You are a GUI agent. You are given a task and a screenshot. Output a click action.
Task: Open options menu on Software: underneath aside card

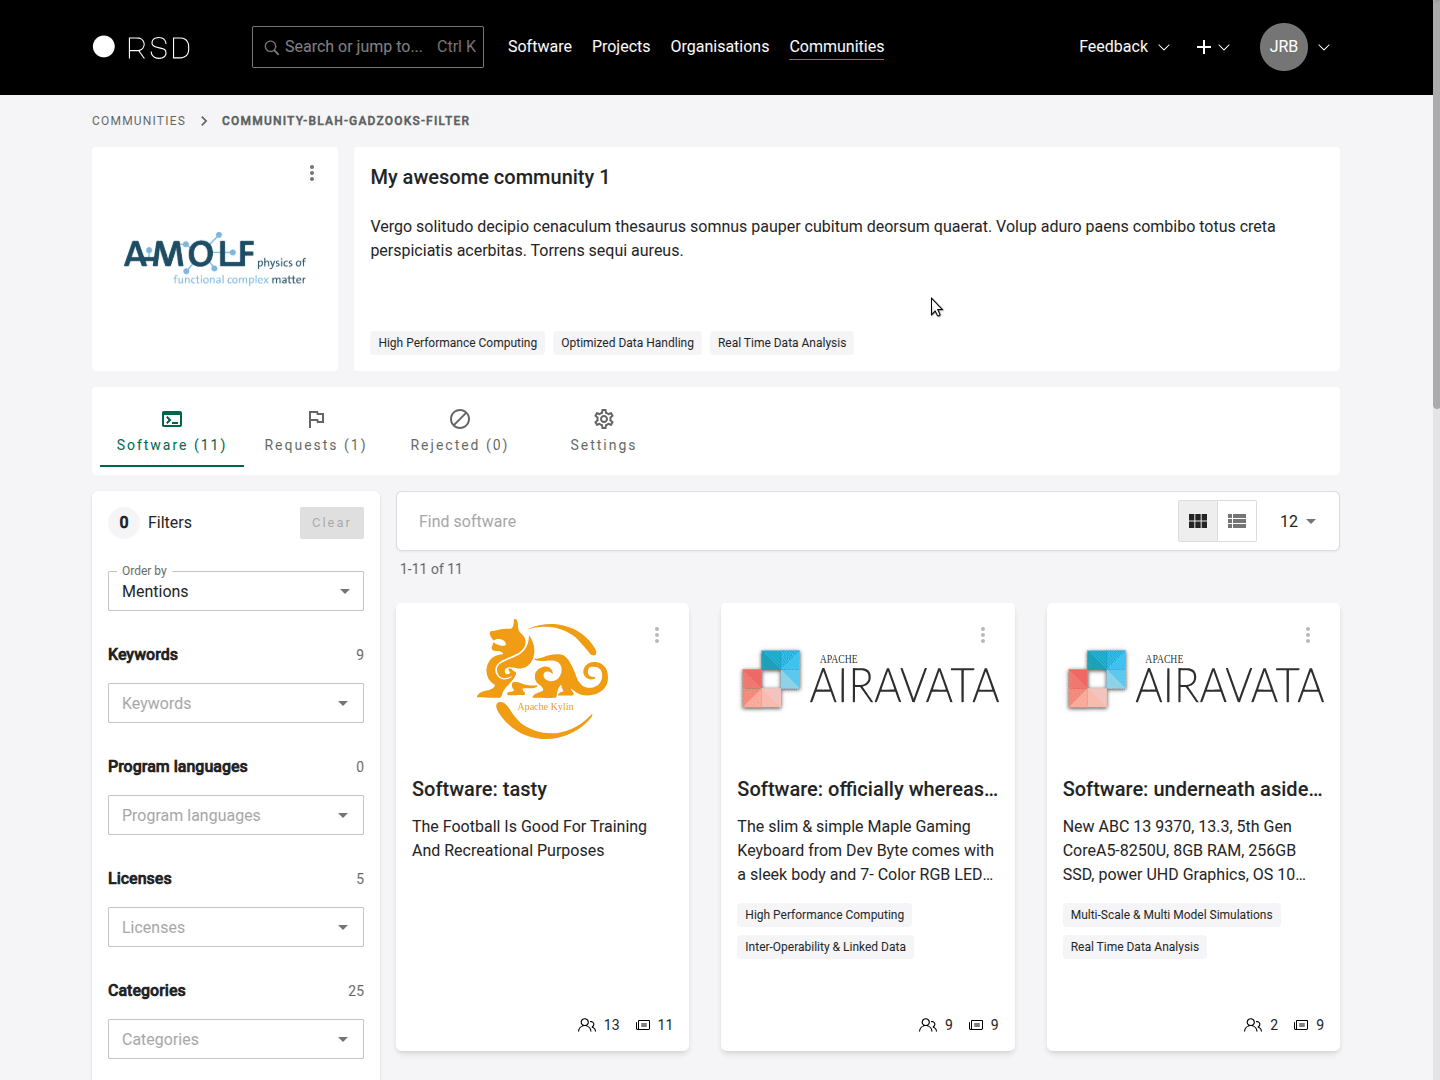click(1308, 635)
